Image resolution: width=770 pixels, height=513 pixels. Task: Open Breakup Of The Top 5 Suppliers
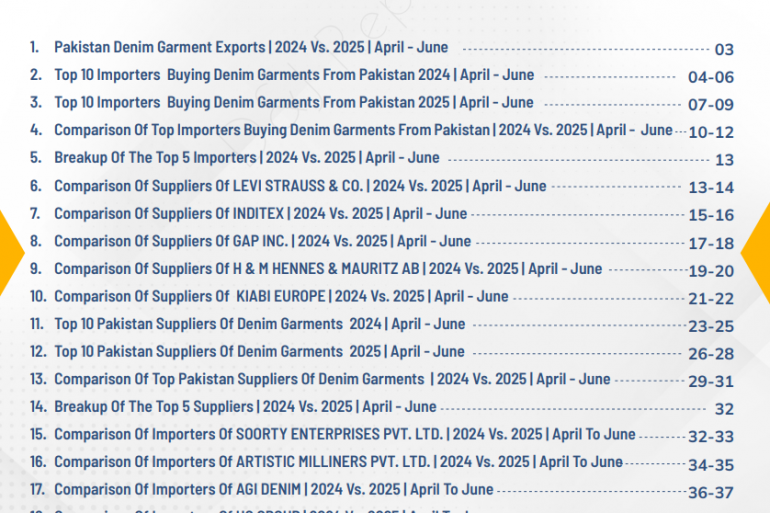coord(245,407)
